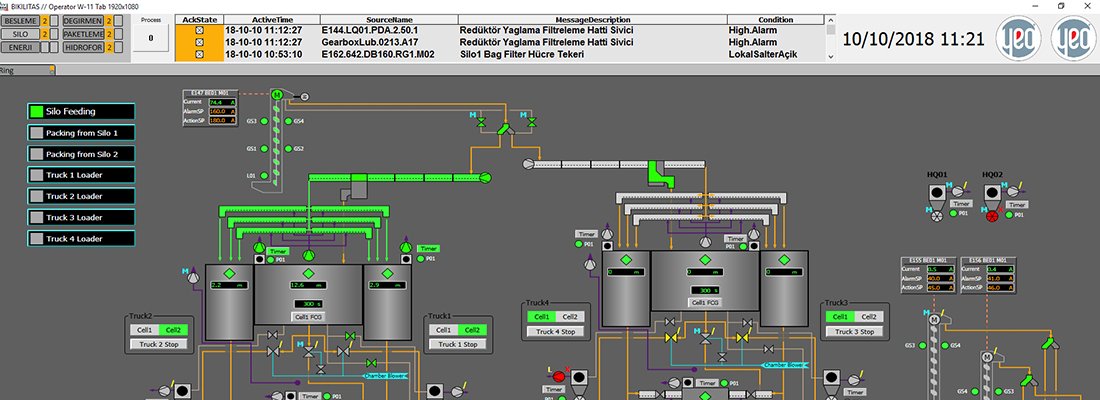Click the green diverter chute on conveyor
Screen dimensions: 1100x400
click(655, 174)
